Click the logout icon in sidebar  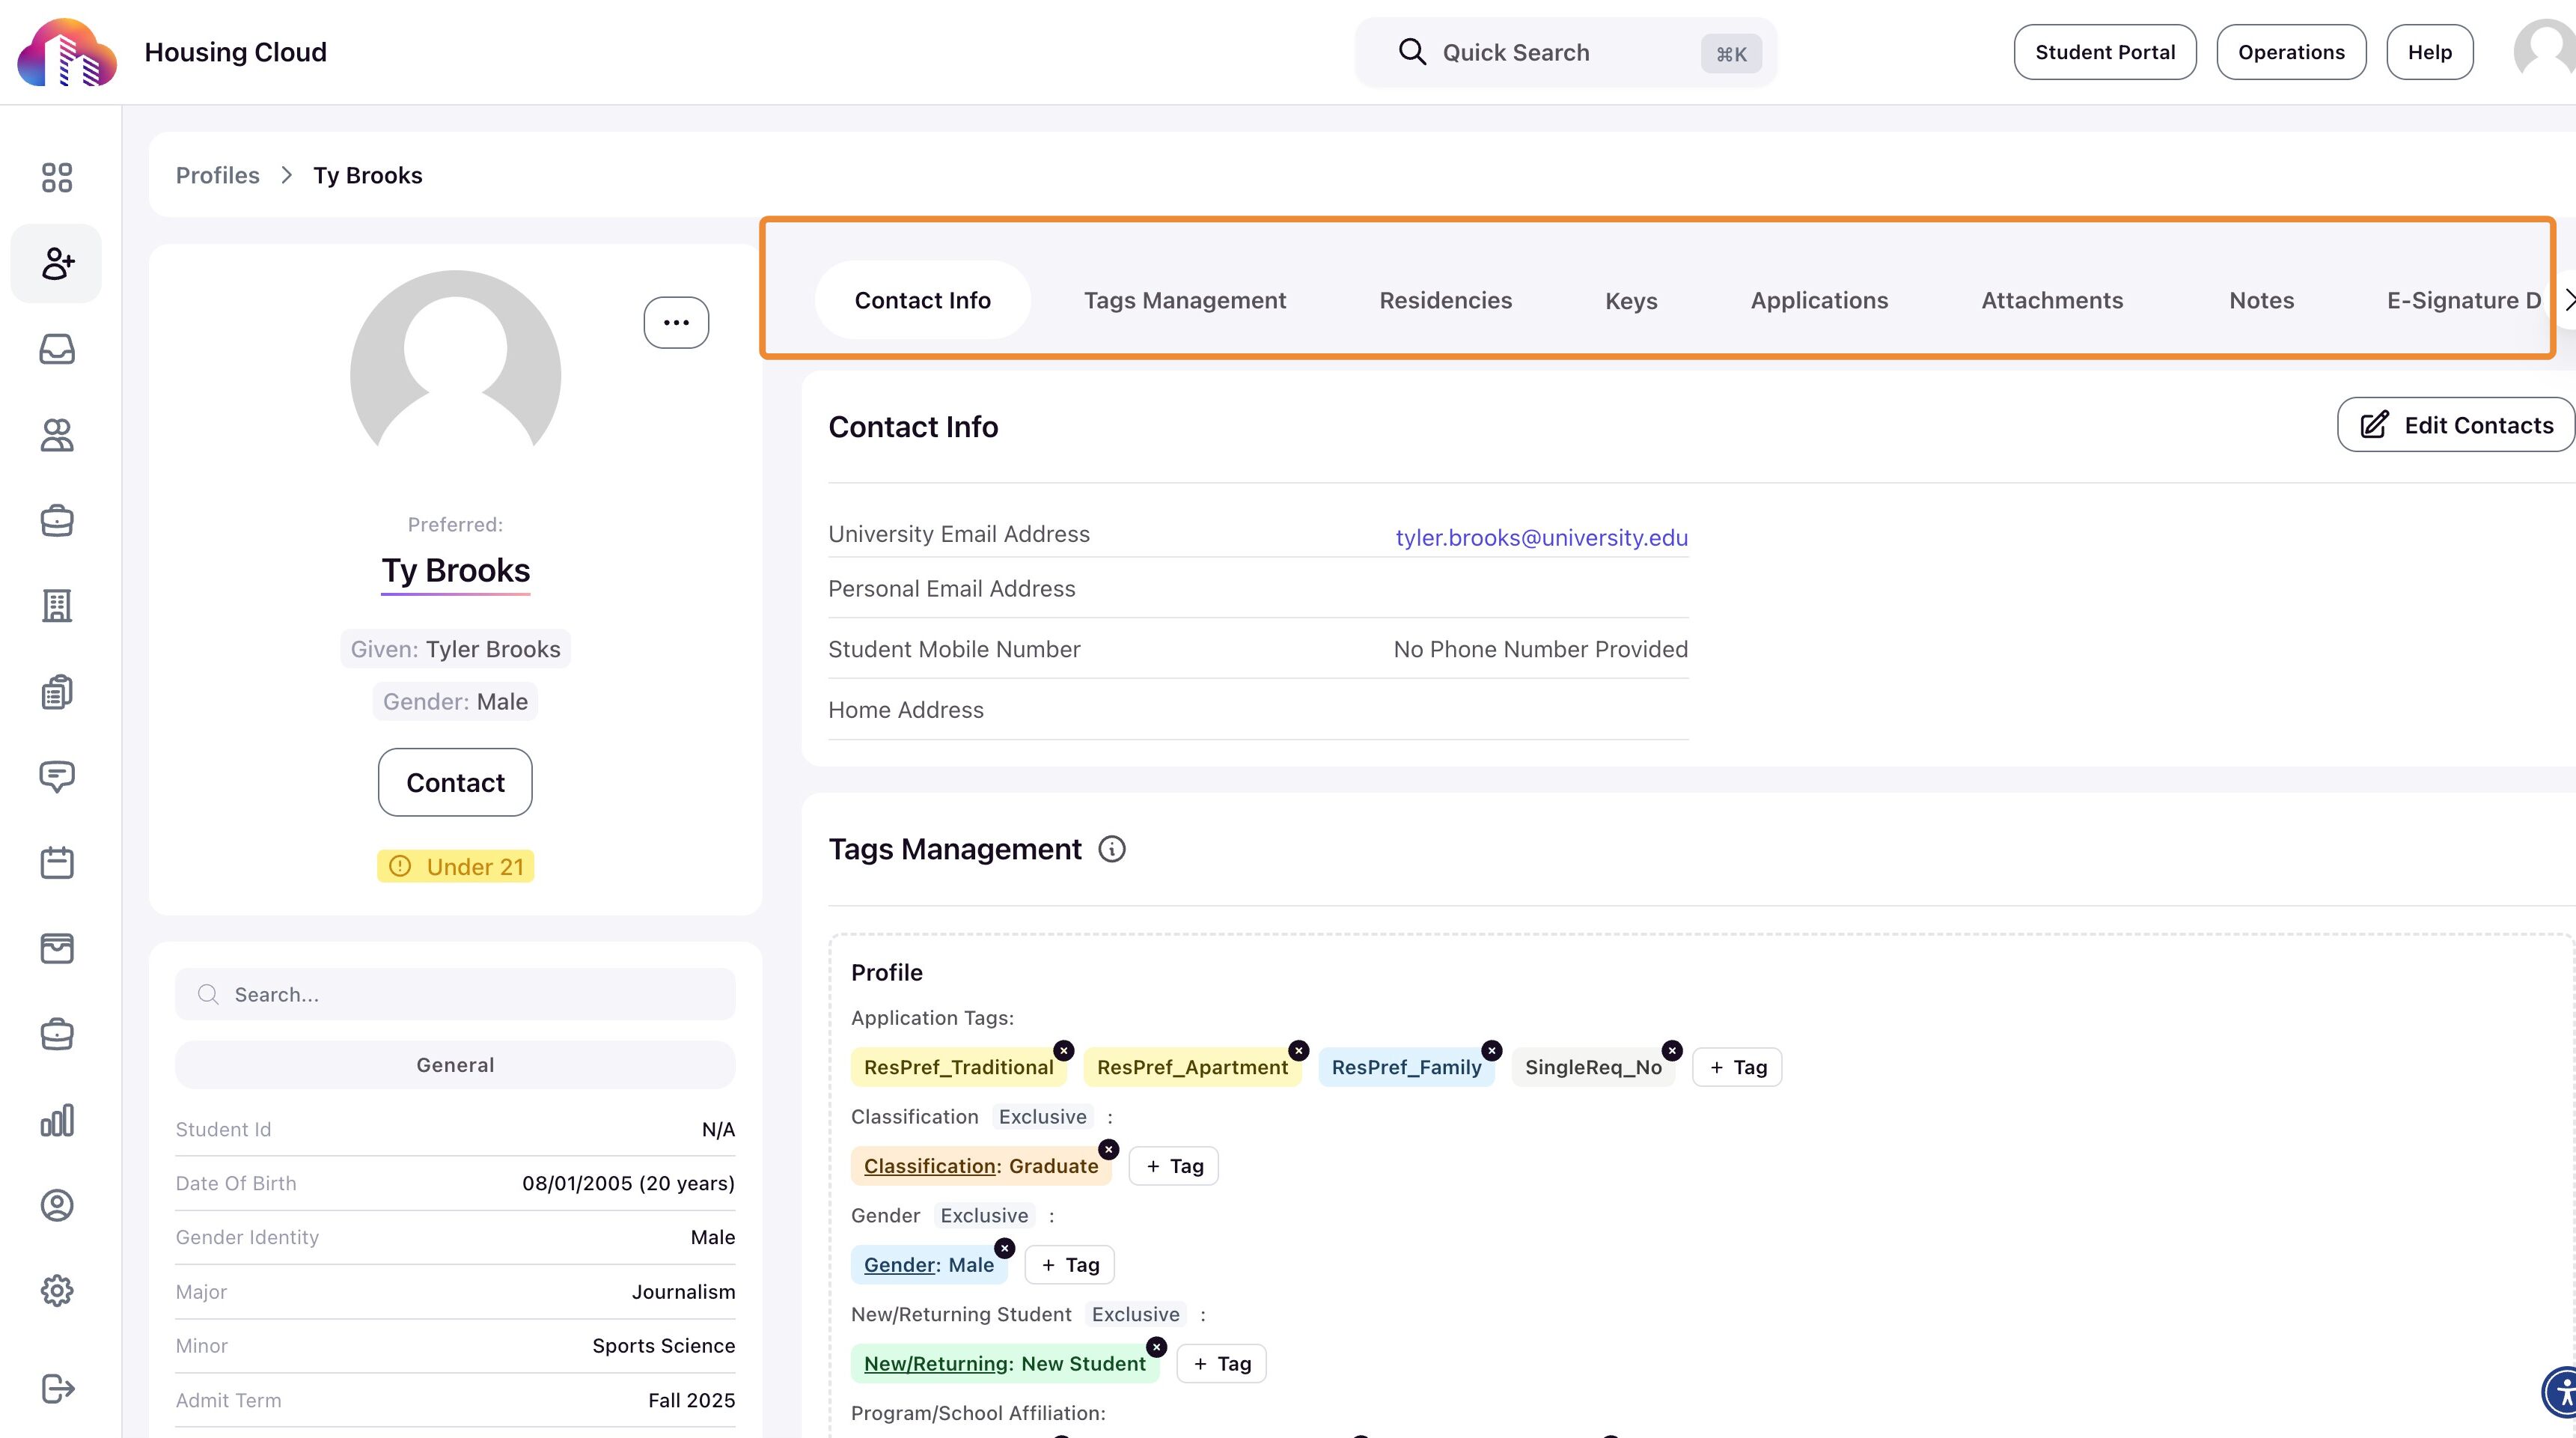57,1388
